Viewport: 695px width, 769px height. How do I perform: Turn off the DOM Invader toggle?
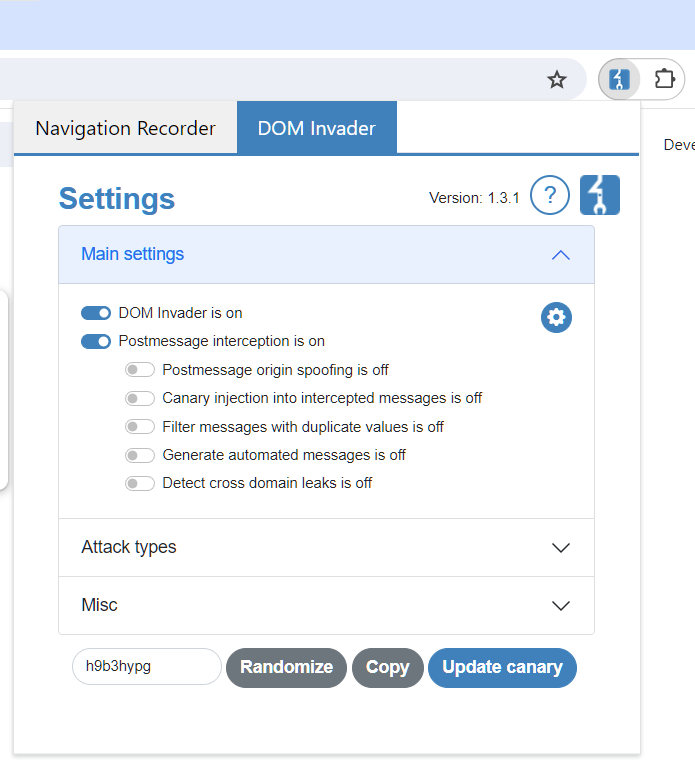pos(96,313)
